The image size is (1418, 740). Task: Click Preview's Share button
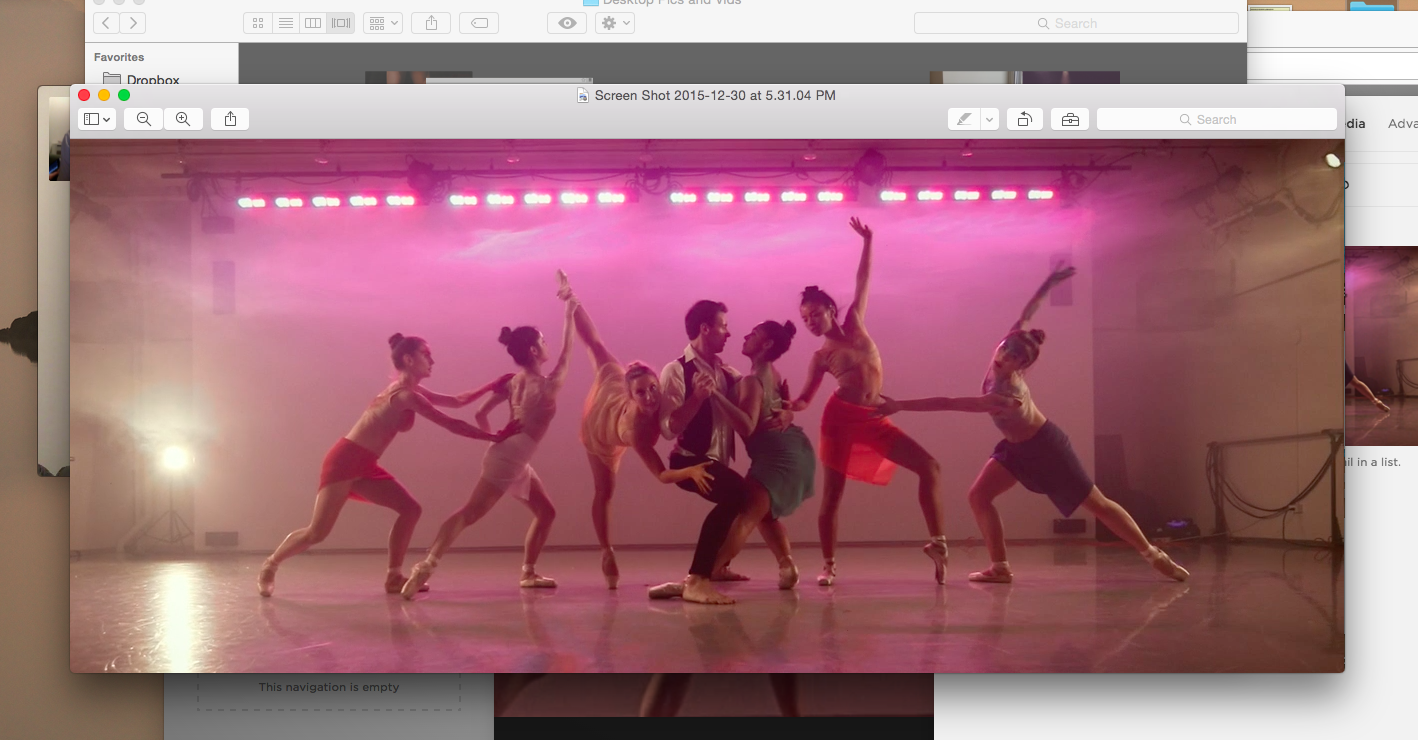[230, 119]
